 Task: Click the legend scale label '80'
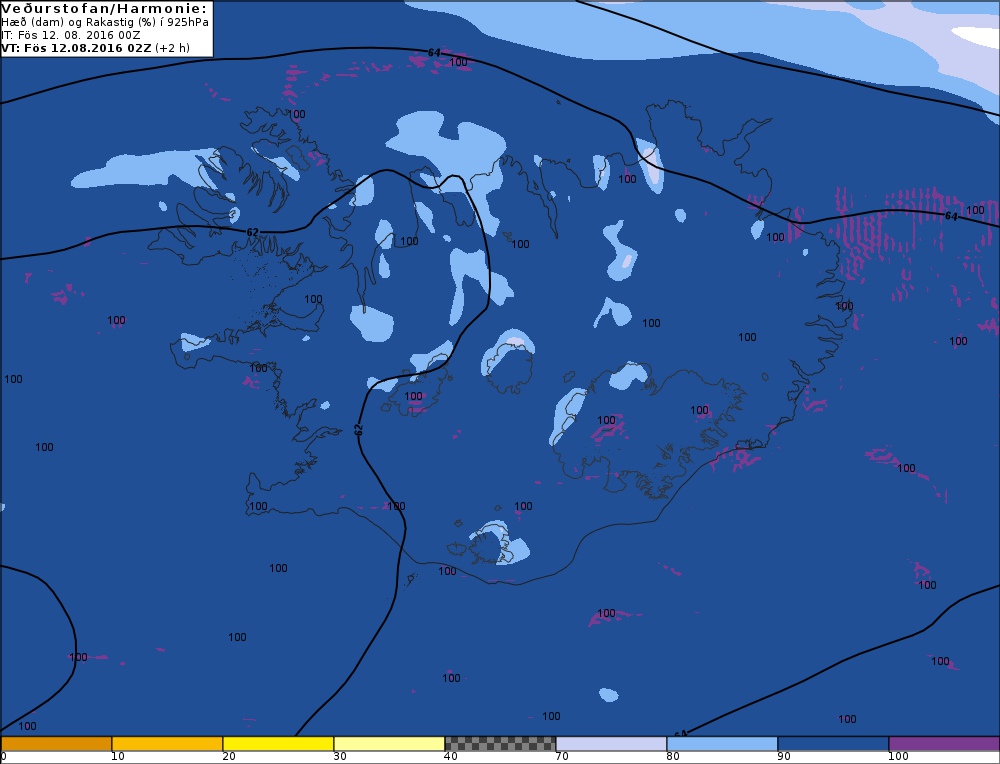coord(672,757)
